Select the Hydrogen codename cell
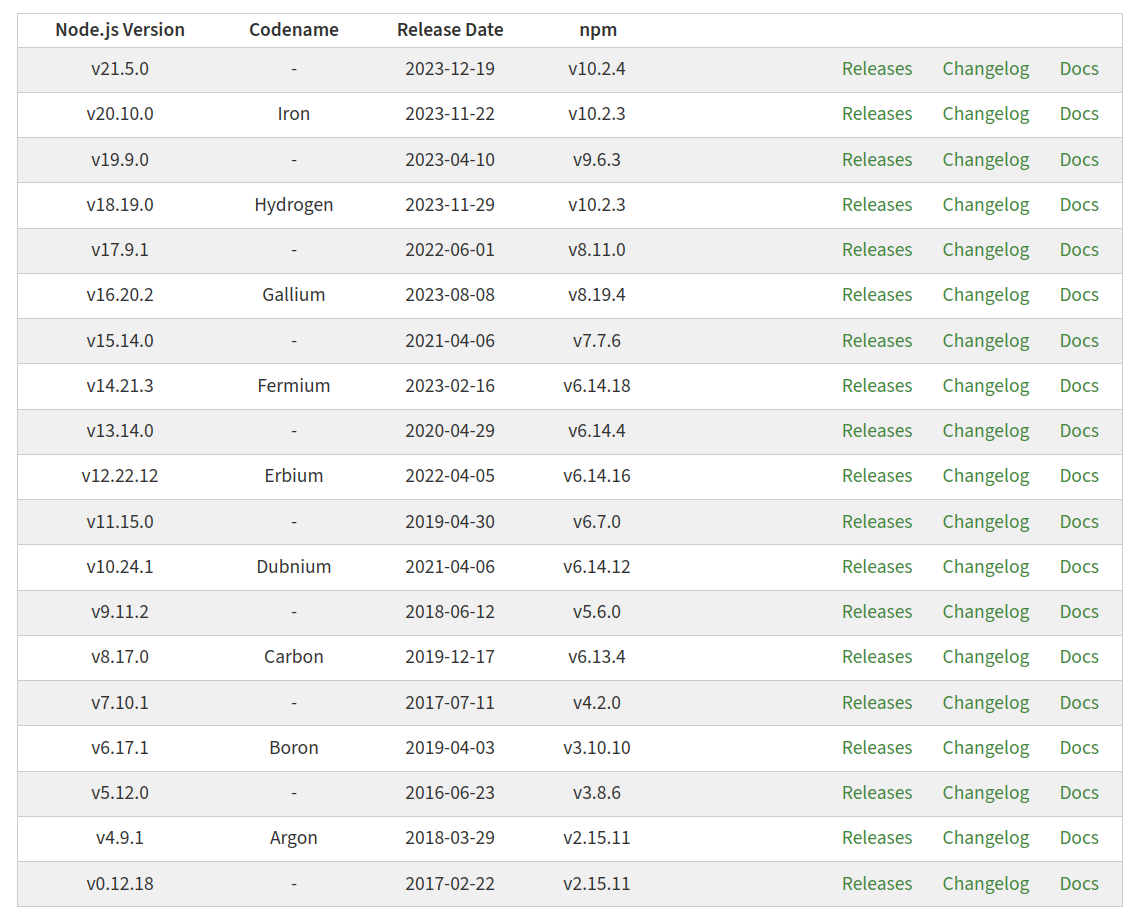The image size is (1136, 920). 293,205
